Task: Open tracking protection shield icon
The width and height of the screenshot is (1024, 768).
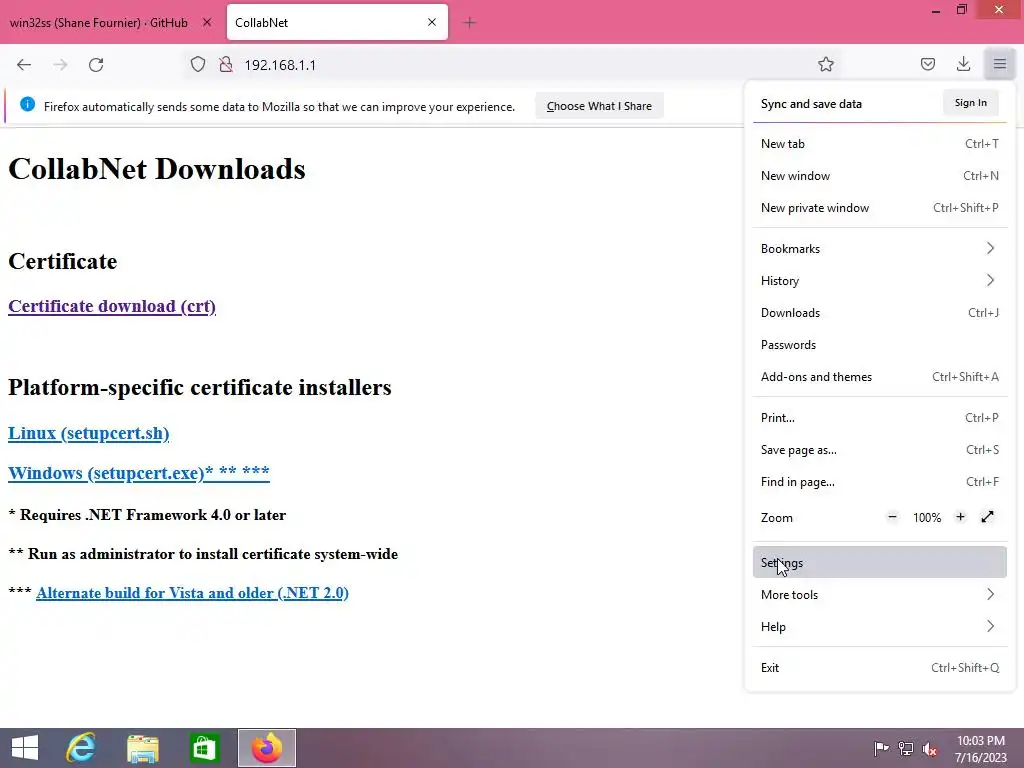Action: pyautogui.click(x=198, y=65)
